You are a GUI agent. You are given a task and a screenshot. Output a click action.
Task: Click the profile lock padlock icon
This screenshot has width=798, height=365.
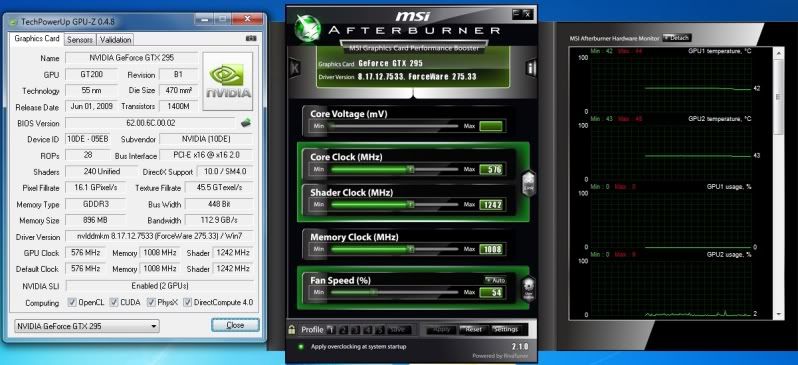292,329
